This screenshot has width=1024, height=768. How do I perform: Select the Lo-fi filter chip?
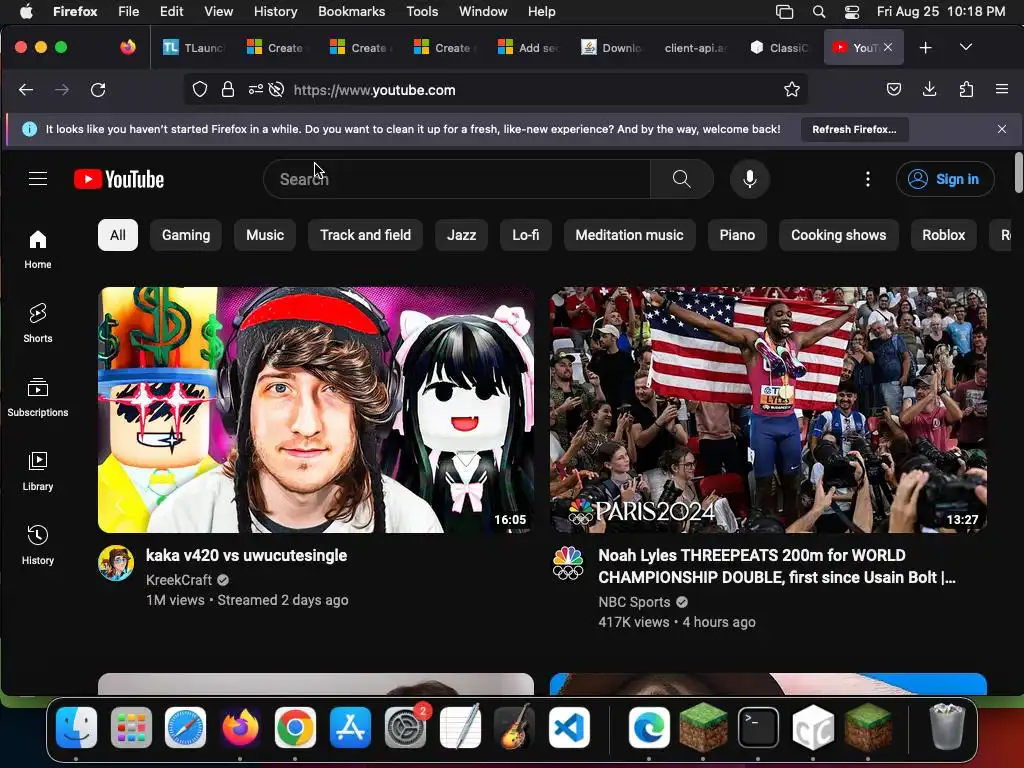(x=526, y=235)
